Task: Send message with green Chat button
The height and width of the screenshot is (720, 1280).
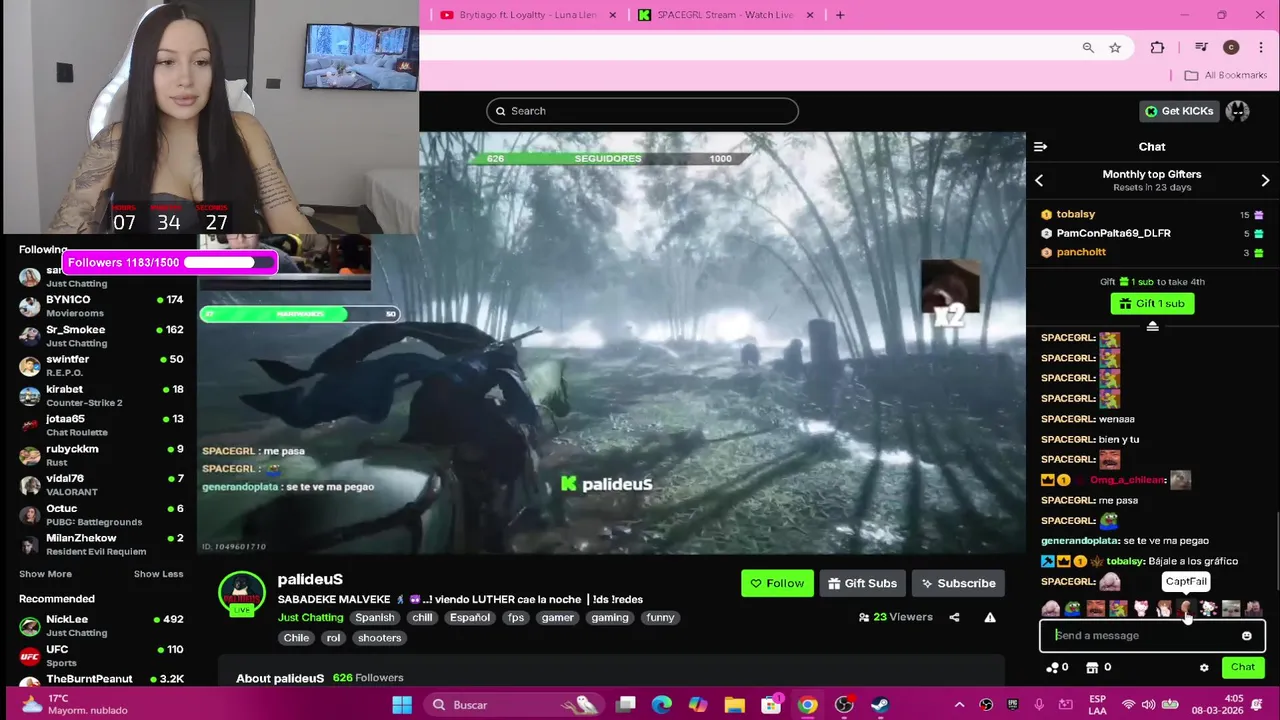Action: click(x=1243, y=667)
